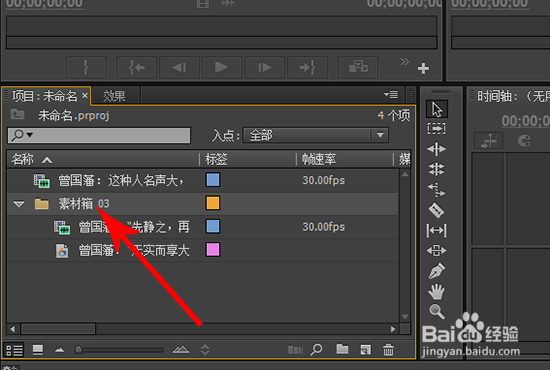Image resolution: width=550 pixels, height=370 pixels.
Task: Click the timeline timecode 00;00;0
Action: (x=525, y=121)
